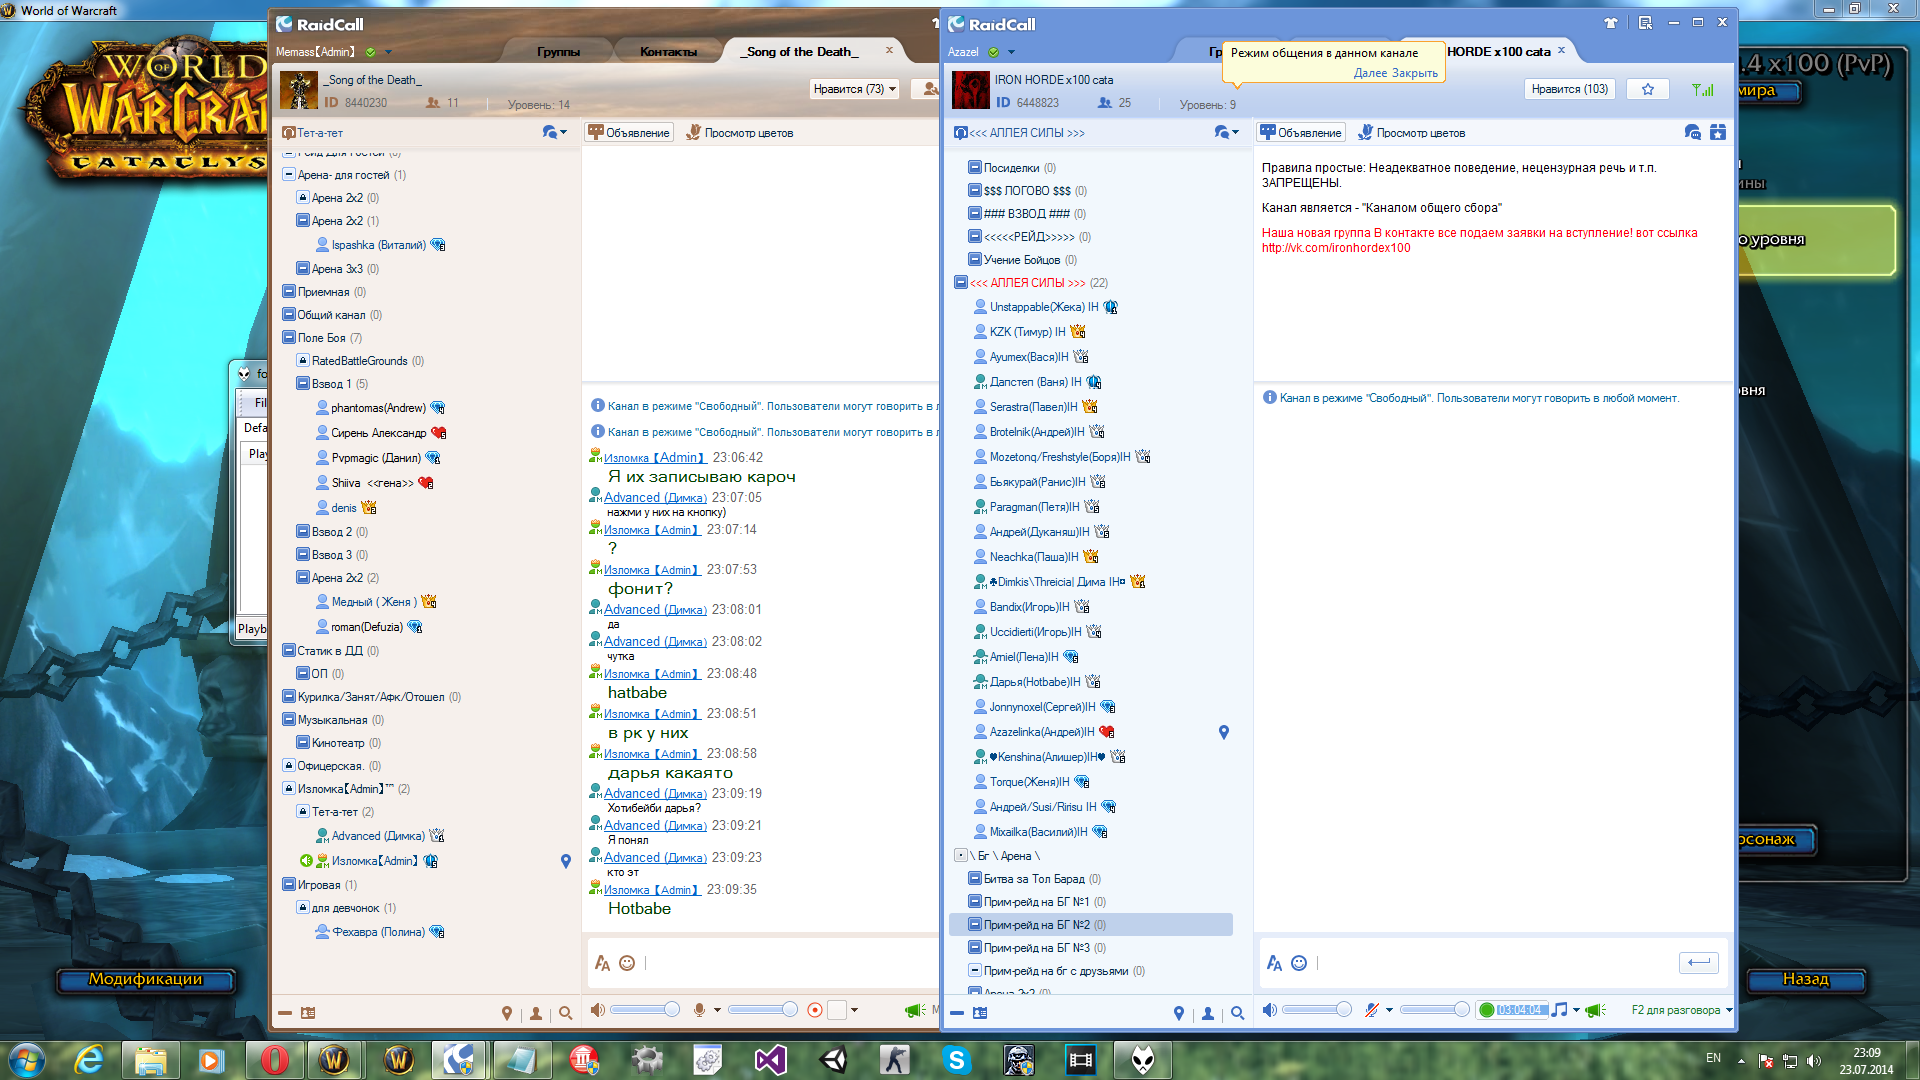Open Объявление in right RaidCall window
Image resolution: width=1920 pixels, height=1080 pixels.
1301,132
